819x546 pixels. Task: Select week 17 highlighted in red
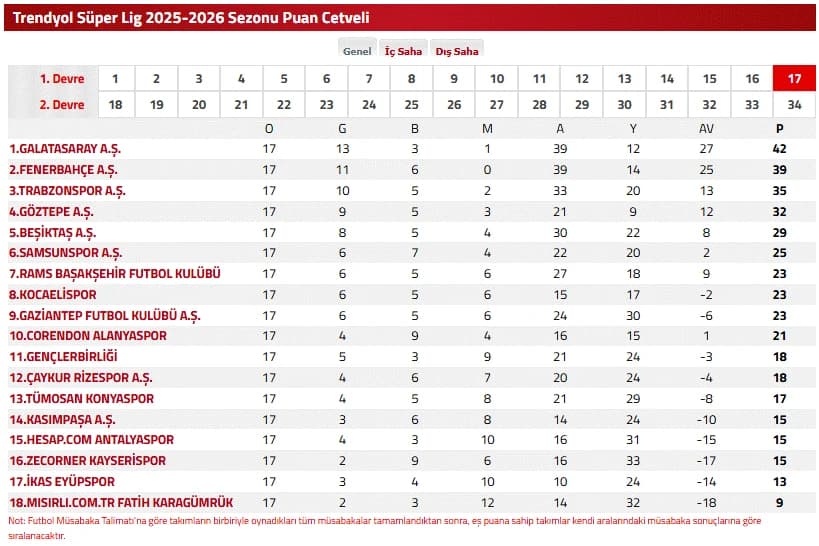(x=794, y=79)
